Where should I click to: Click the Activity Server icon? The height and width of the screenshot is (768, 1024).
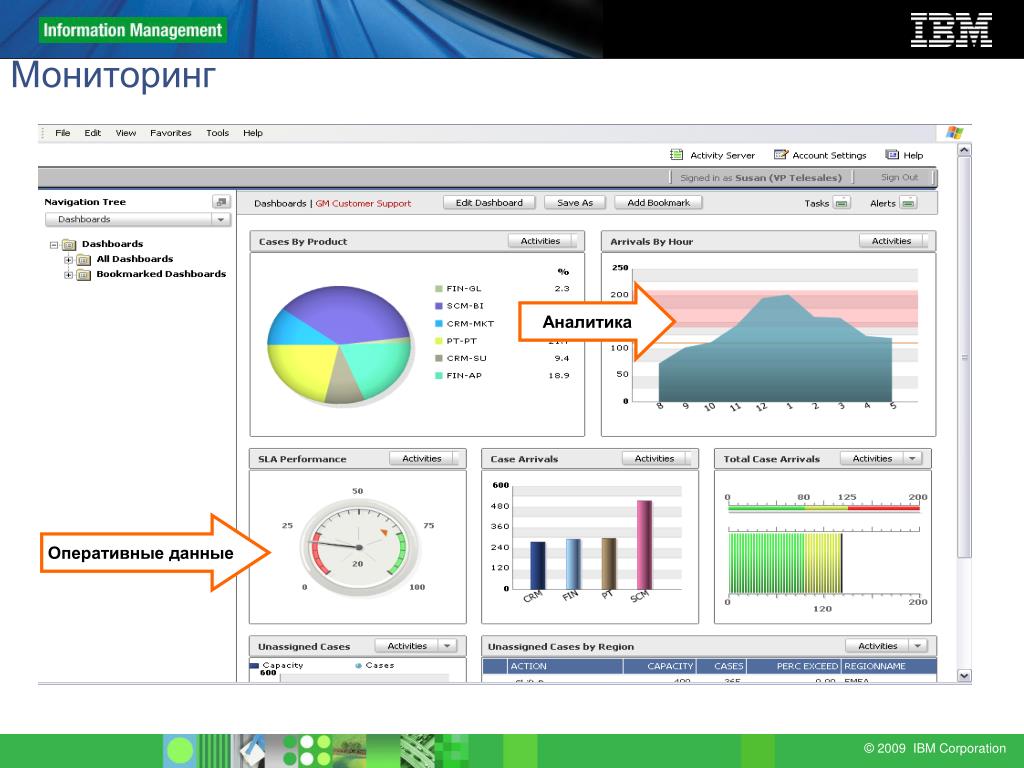pos(677,155)
